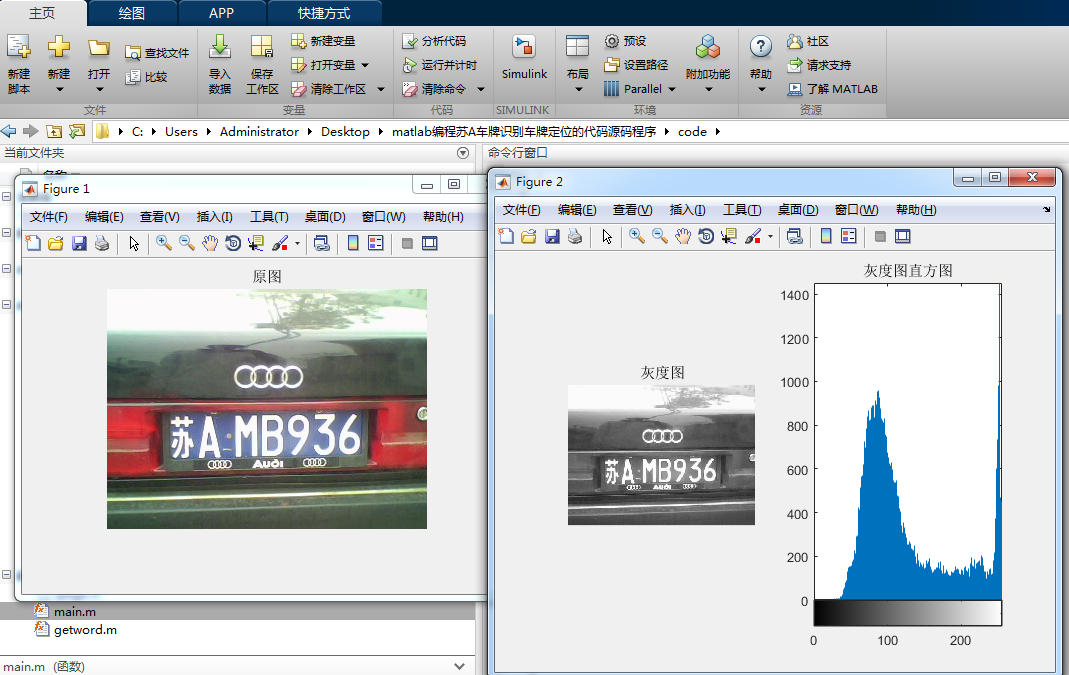Expand the 打开变量 dropdown arrow
Viewport: 1069px width, 675px height.
click(x=365, y=65)
